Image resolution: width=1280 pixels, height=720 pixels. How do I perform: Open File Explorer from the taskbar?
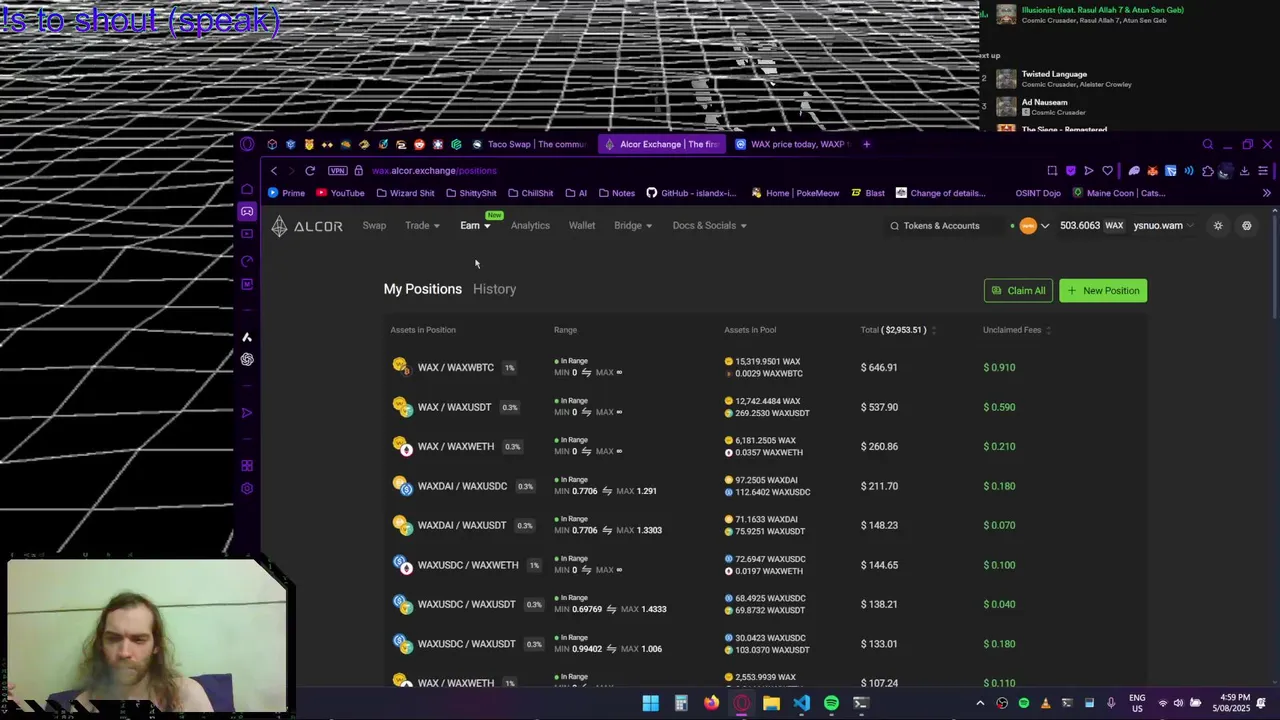coord(771,703)
